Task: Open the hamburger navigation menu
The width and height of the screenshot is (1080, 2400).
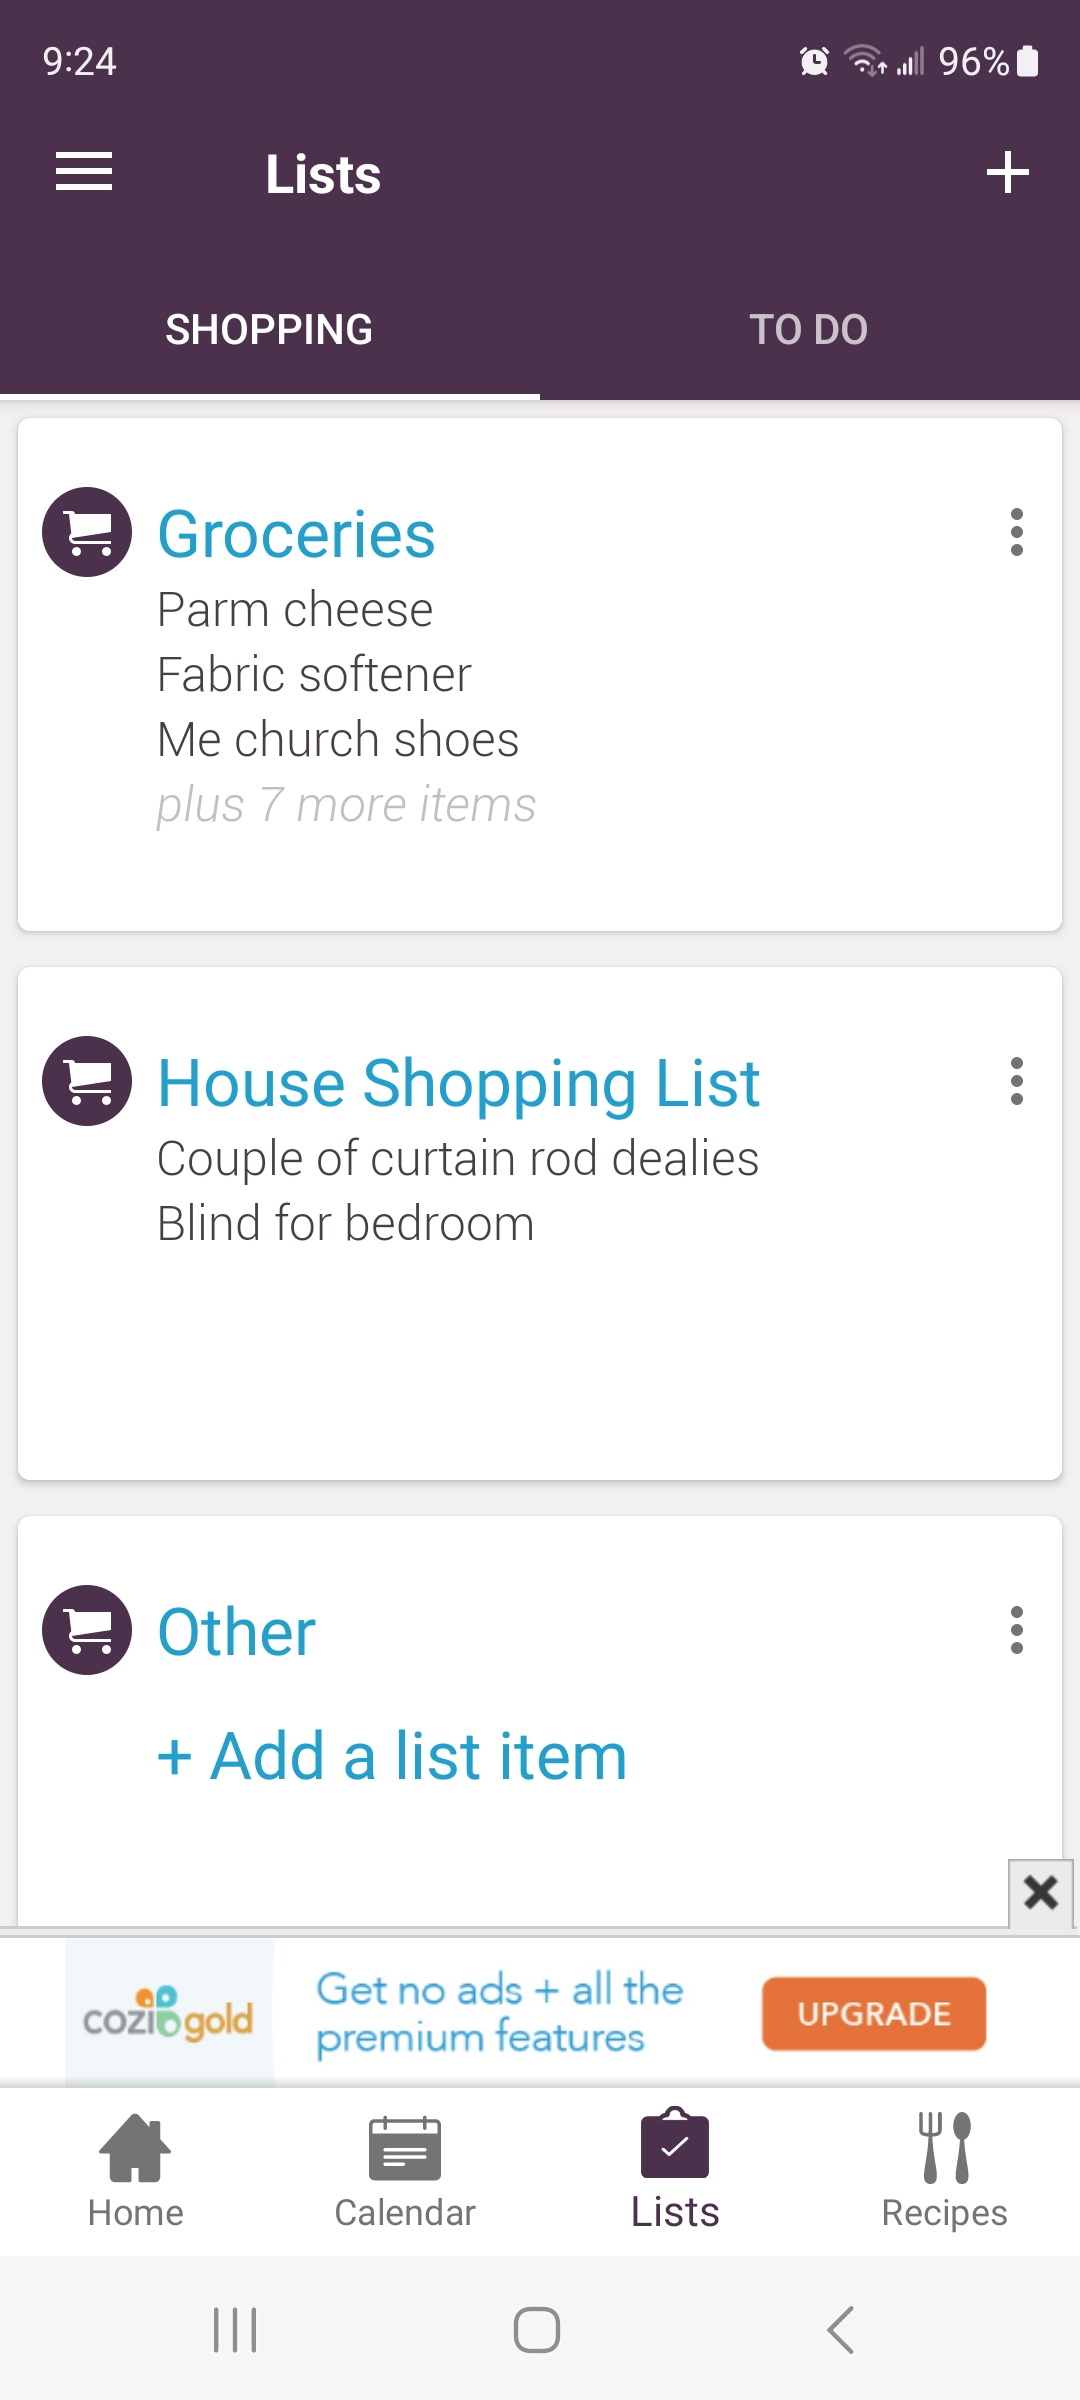Action: click(x=84, y=172)
